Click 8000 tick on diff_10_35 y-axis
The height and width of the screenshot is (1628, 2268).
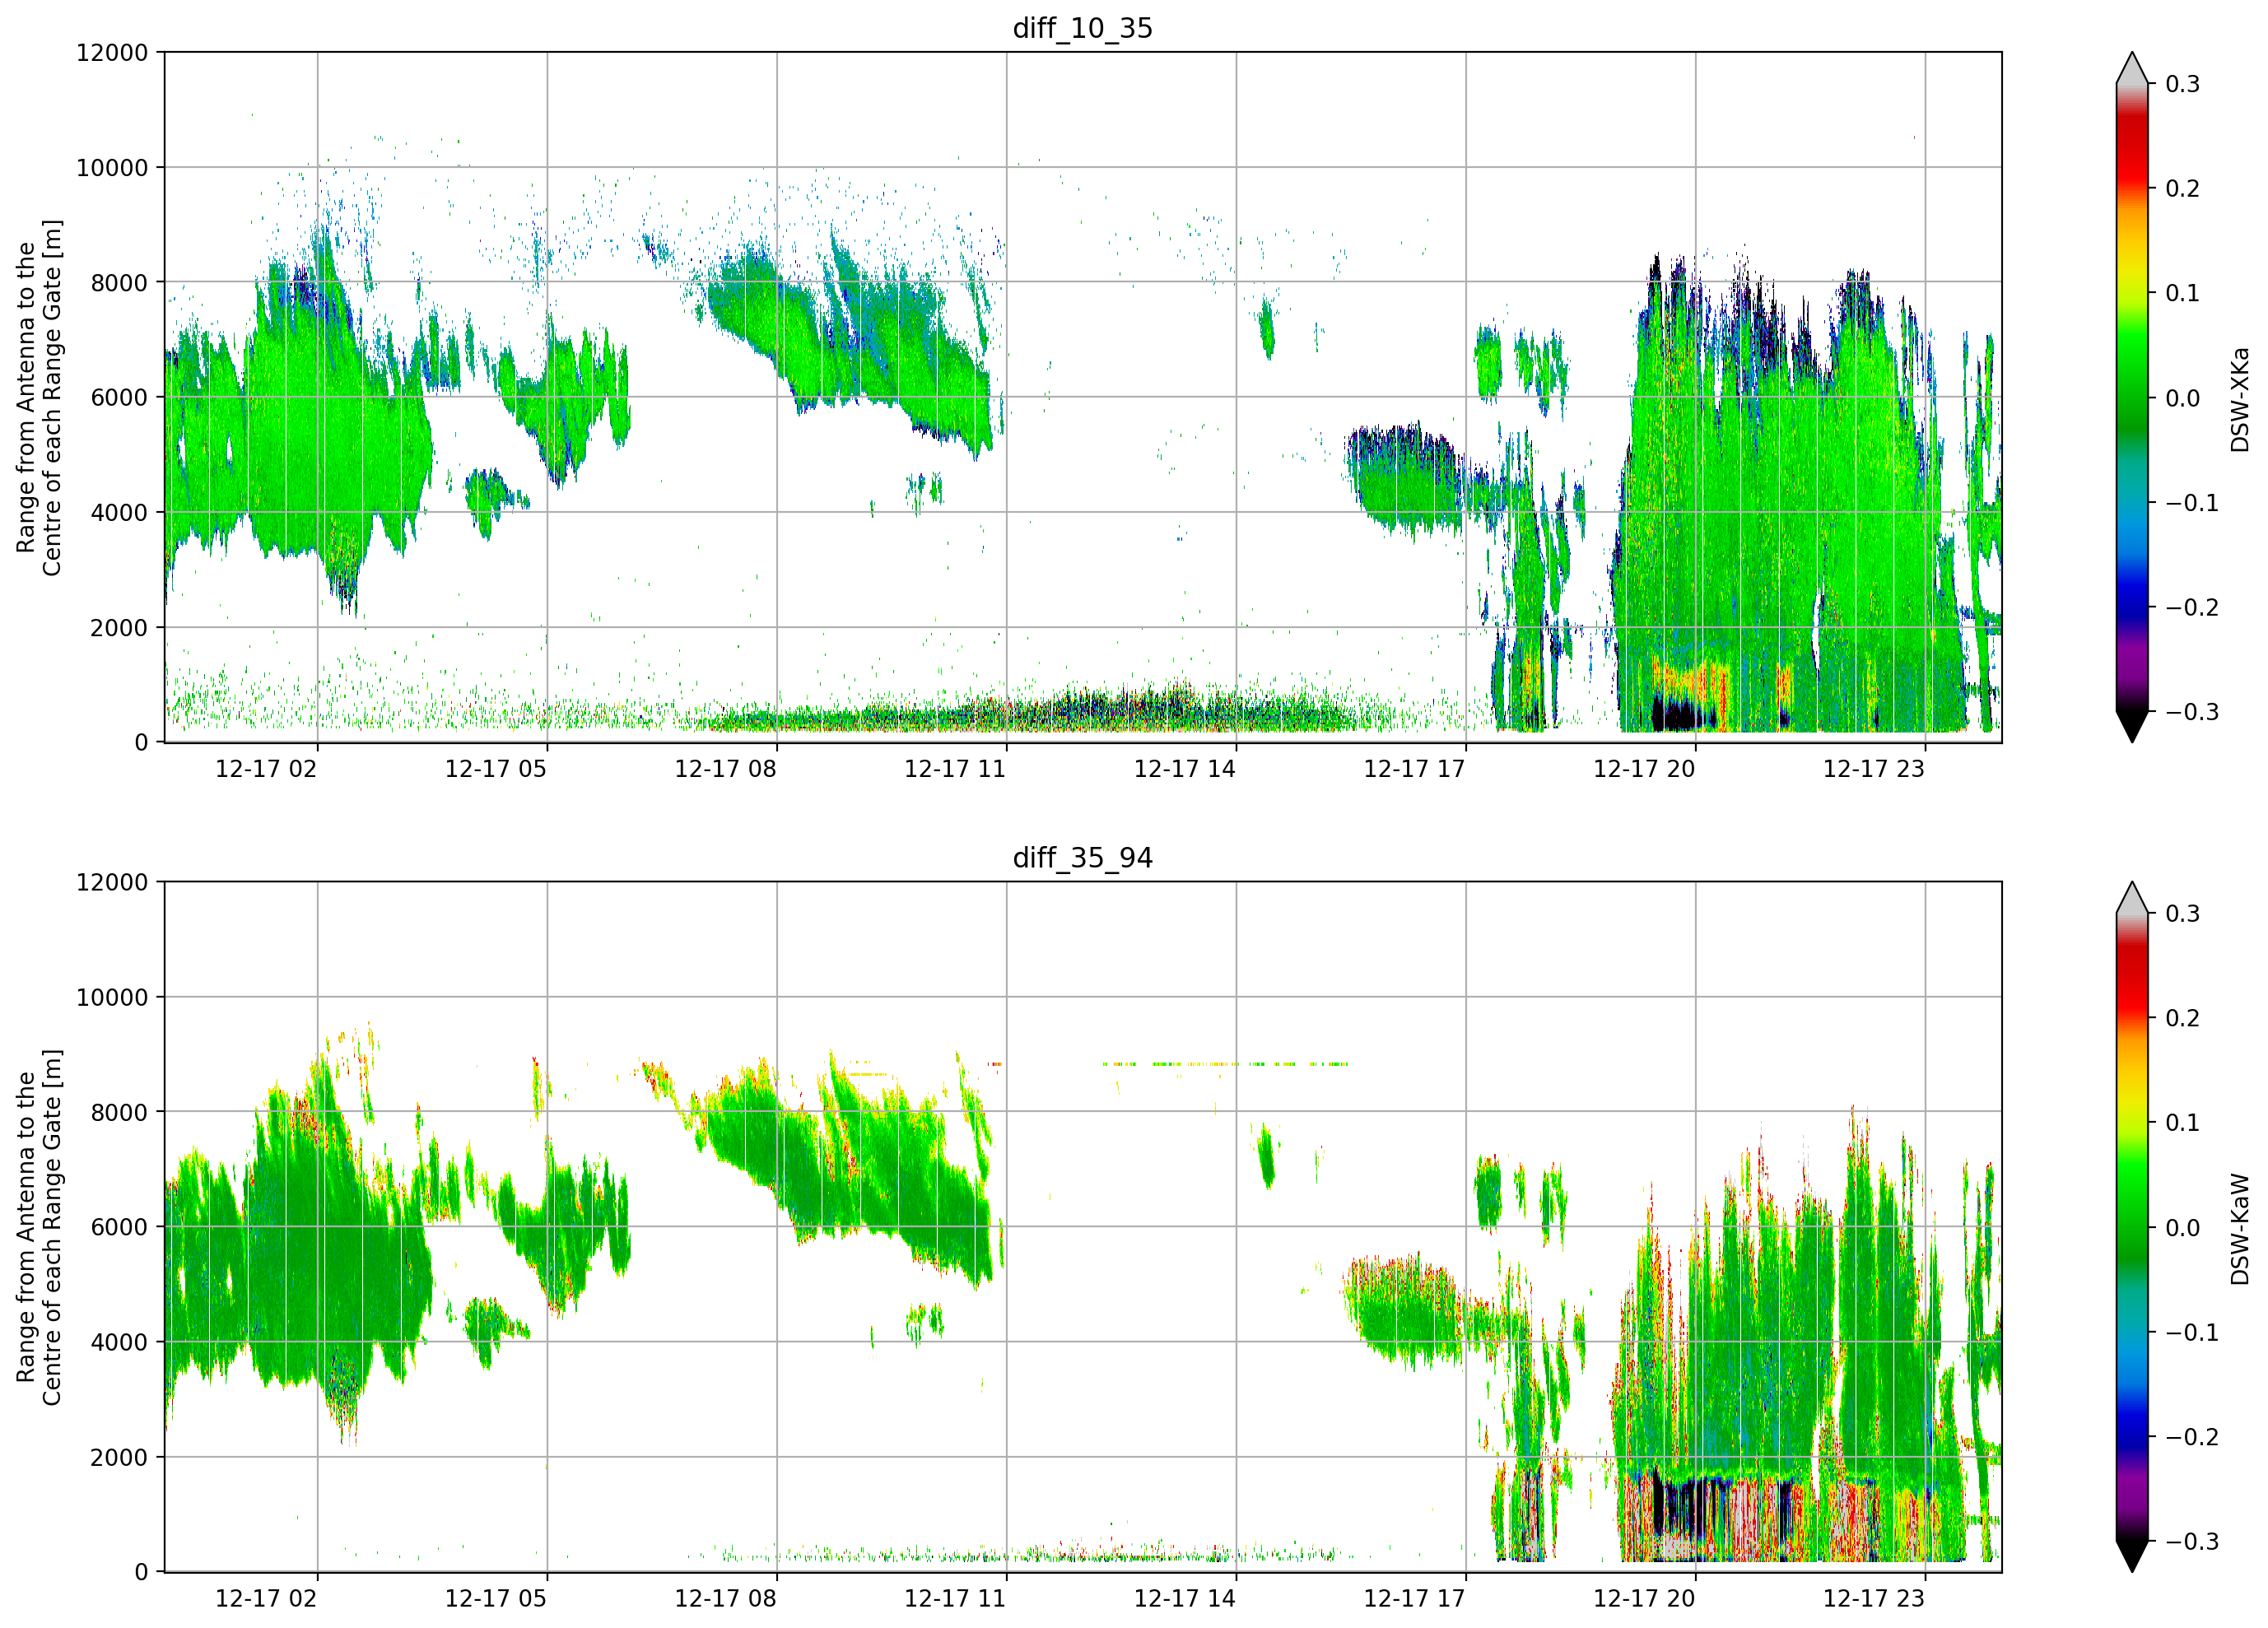119,283
